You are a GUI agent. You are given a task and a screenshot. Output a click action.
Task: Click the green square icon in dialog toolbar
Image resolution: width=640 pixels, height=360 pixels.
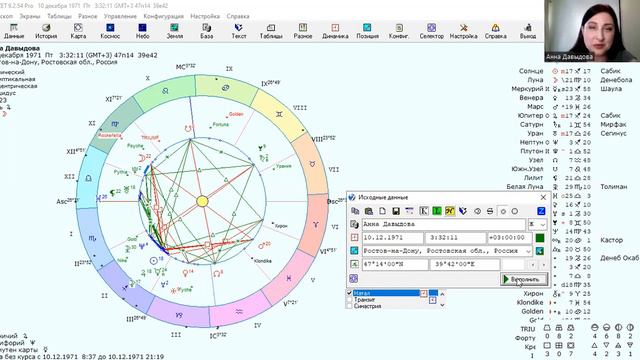[437, 211]
